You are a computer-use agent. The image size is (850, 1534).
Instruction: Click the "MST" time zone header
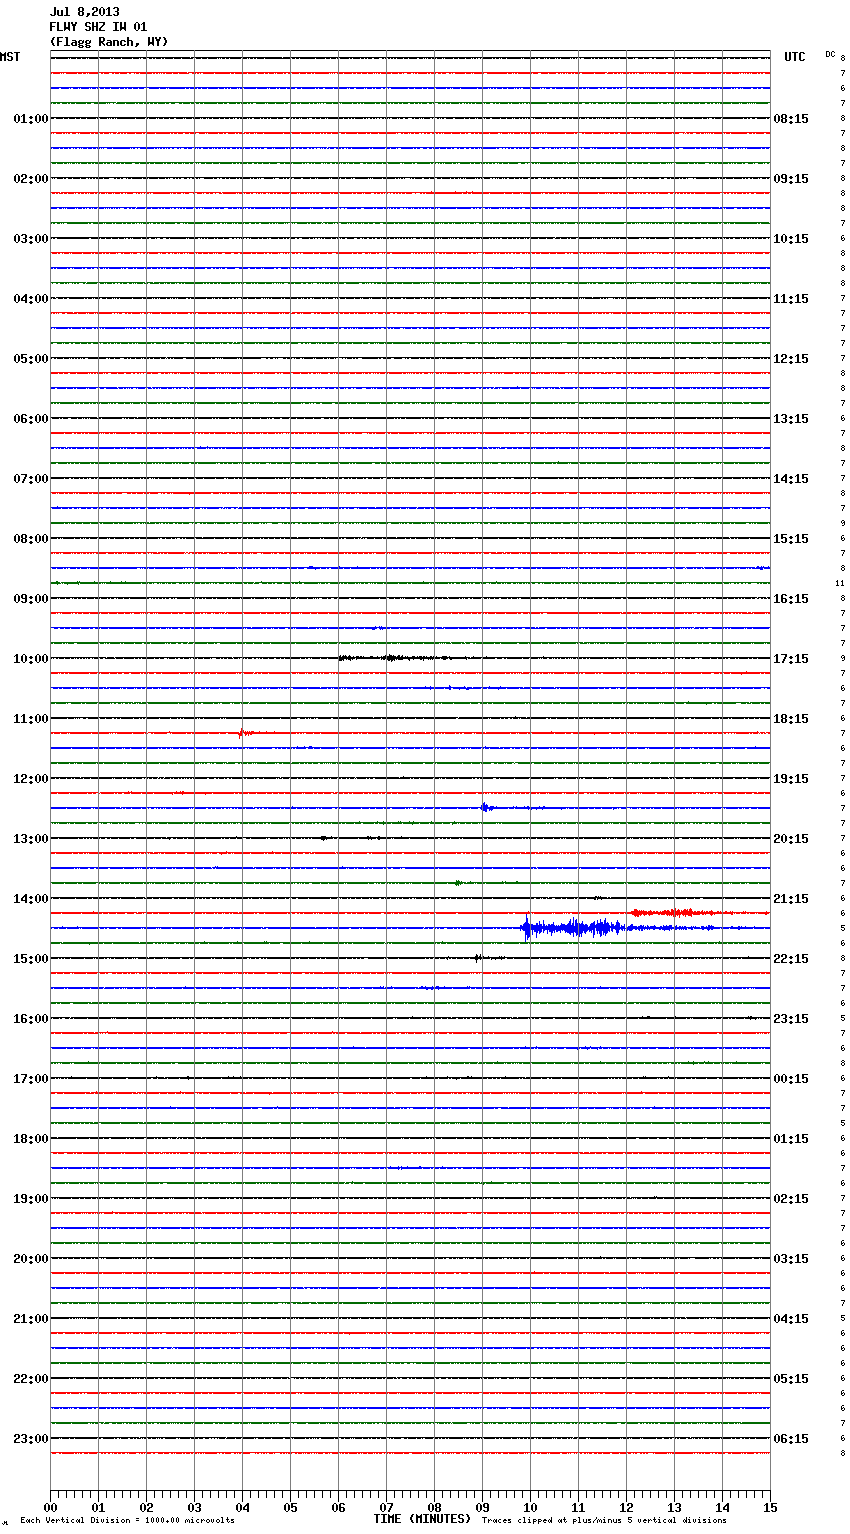coord(10,57)
